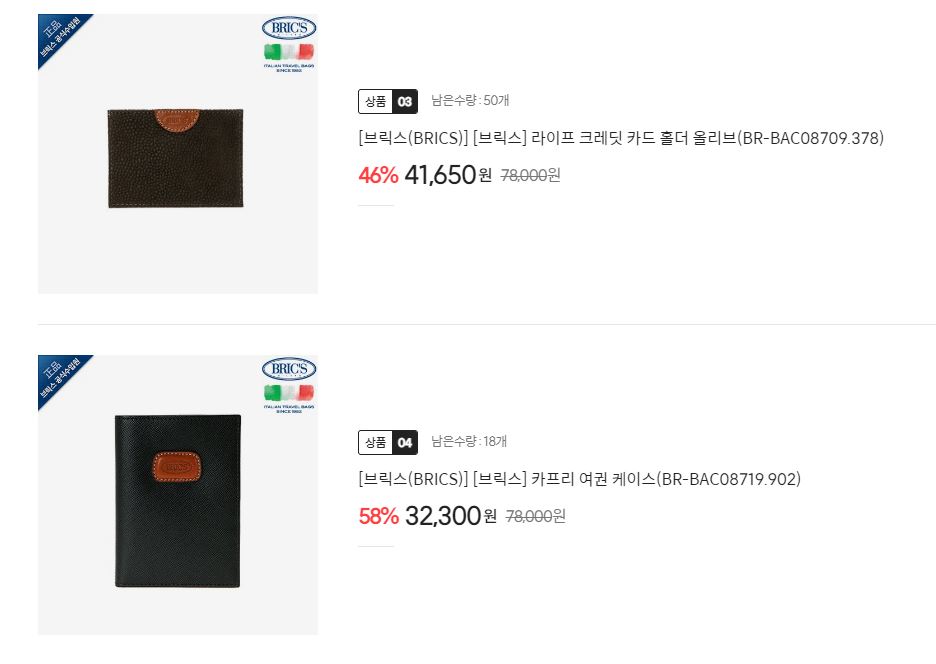
Task: Click the Italian flag icon on the first product
Action: coord(289,52)
